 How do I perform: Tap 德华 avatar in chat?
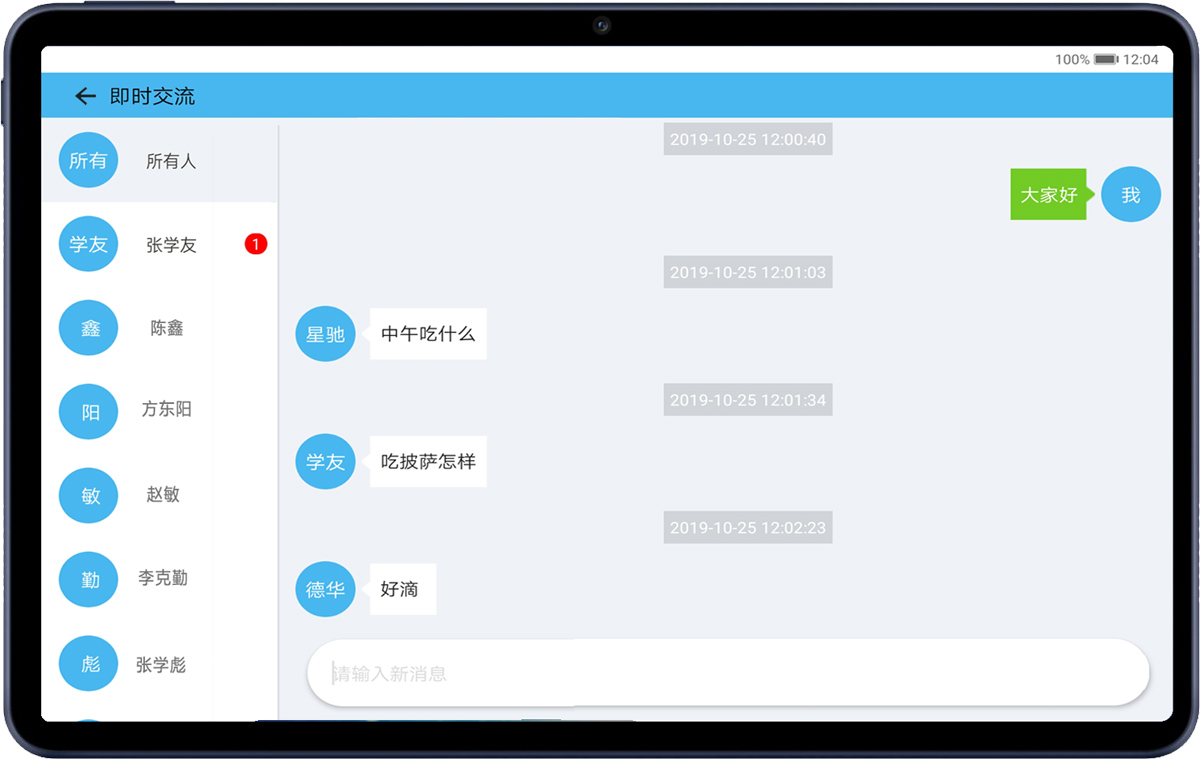325,589
